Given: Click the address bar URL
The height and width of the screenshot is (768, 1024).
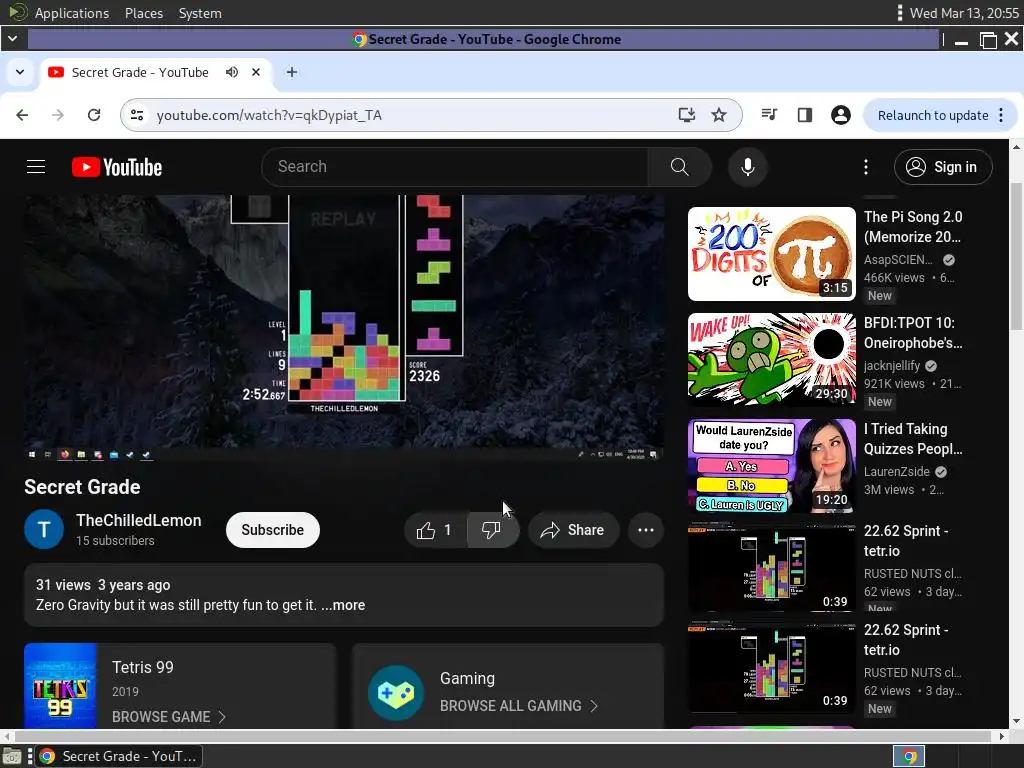Looking at the screenshot, I should pyautogui.click(x=269, y=116).
